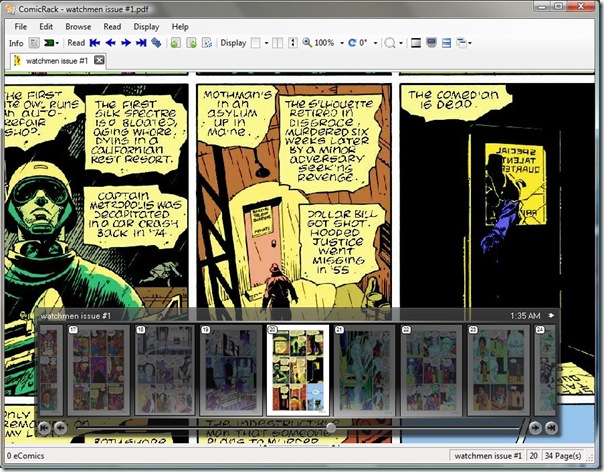Click the zoom magnifier icon
The width and height of the screenshot is (604, 472).
point(307,43)
